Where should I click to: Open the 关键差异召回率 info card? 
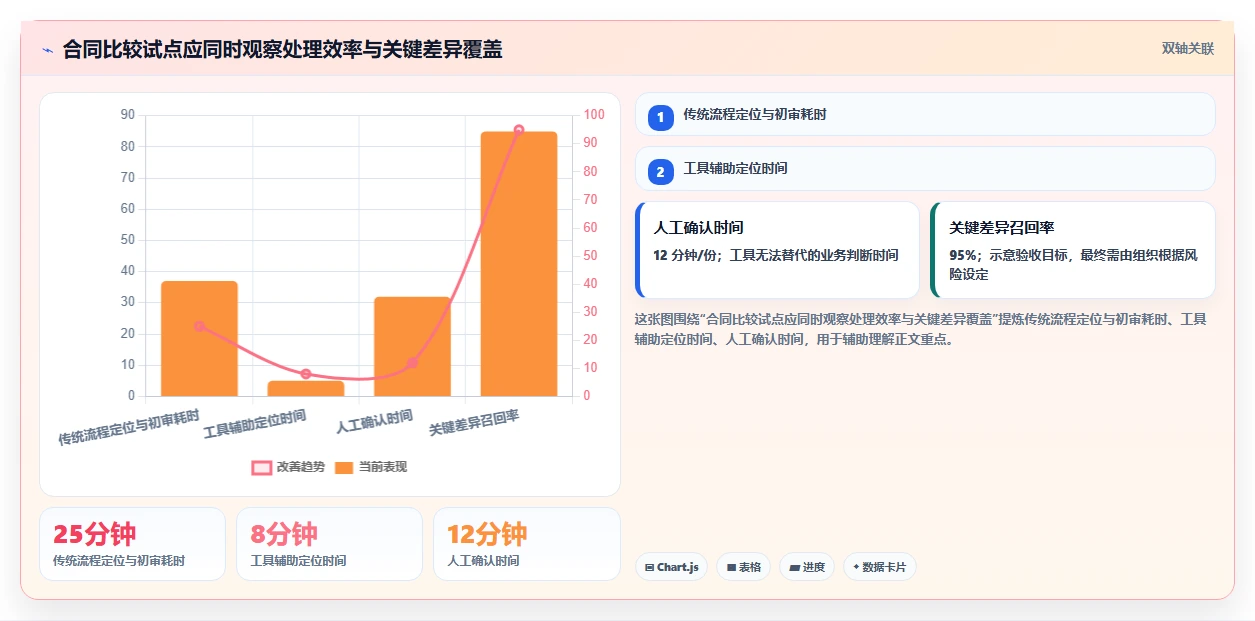(1073, 250)
